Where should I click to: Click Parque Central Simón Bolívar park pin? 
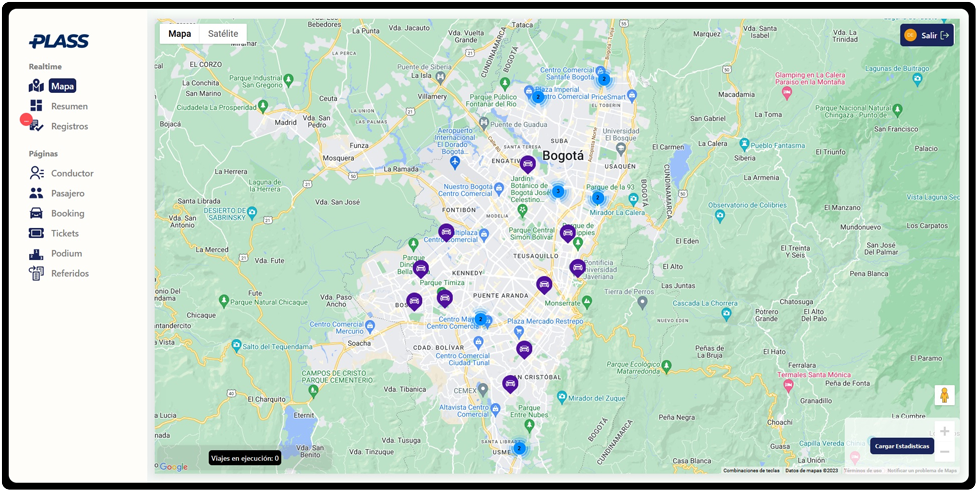(x=523, y=212)
